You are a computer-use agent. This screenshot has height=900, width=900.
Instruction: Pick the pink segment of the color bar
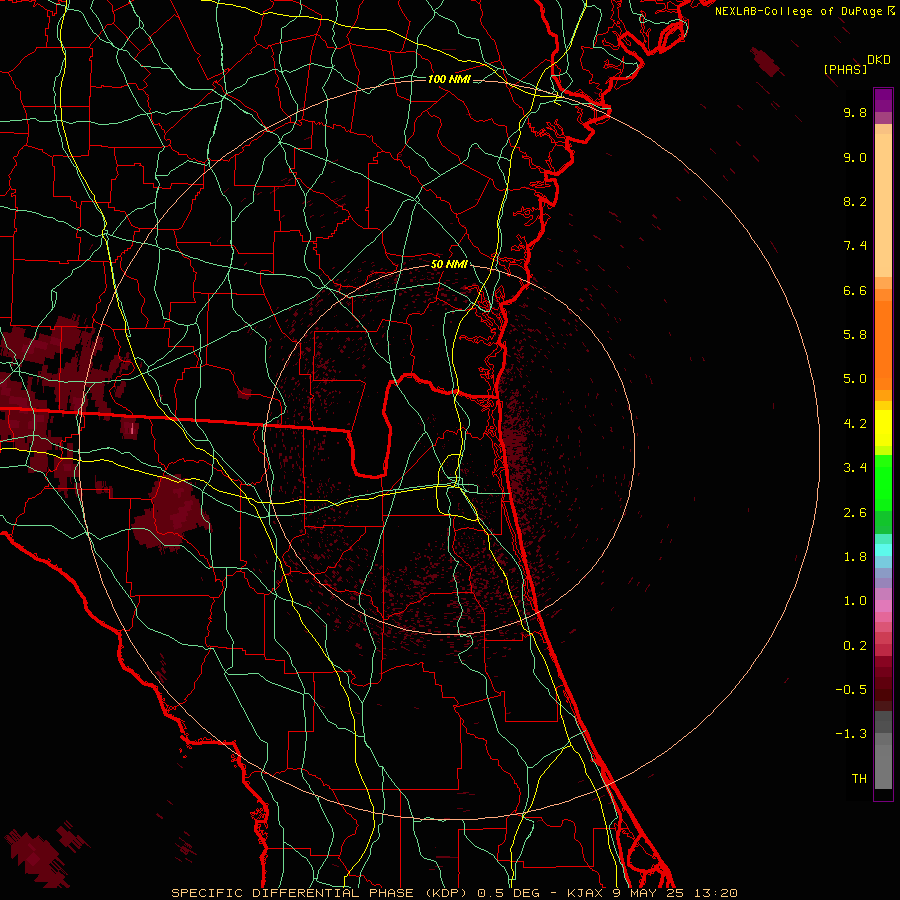pos(883,606)
